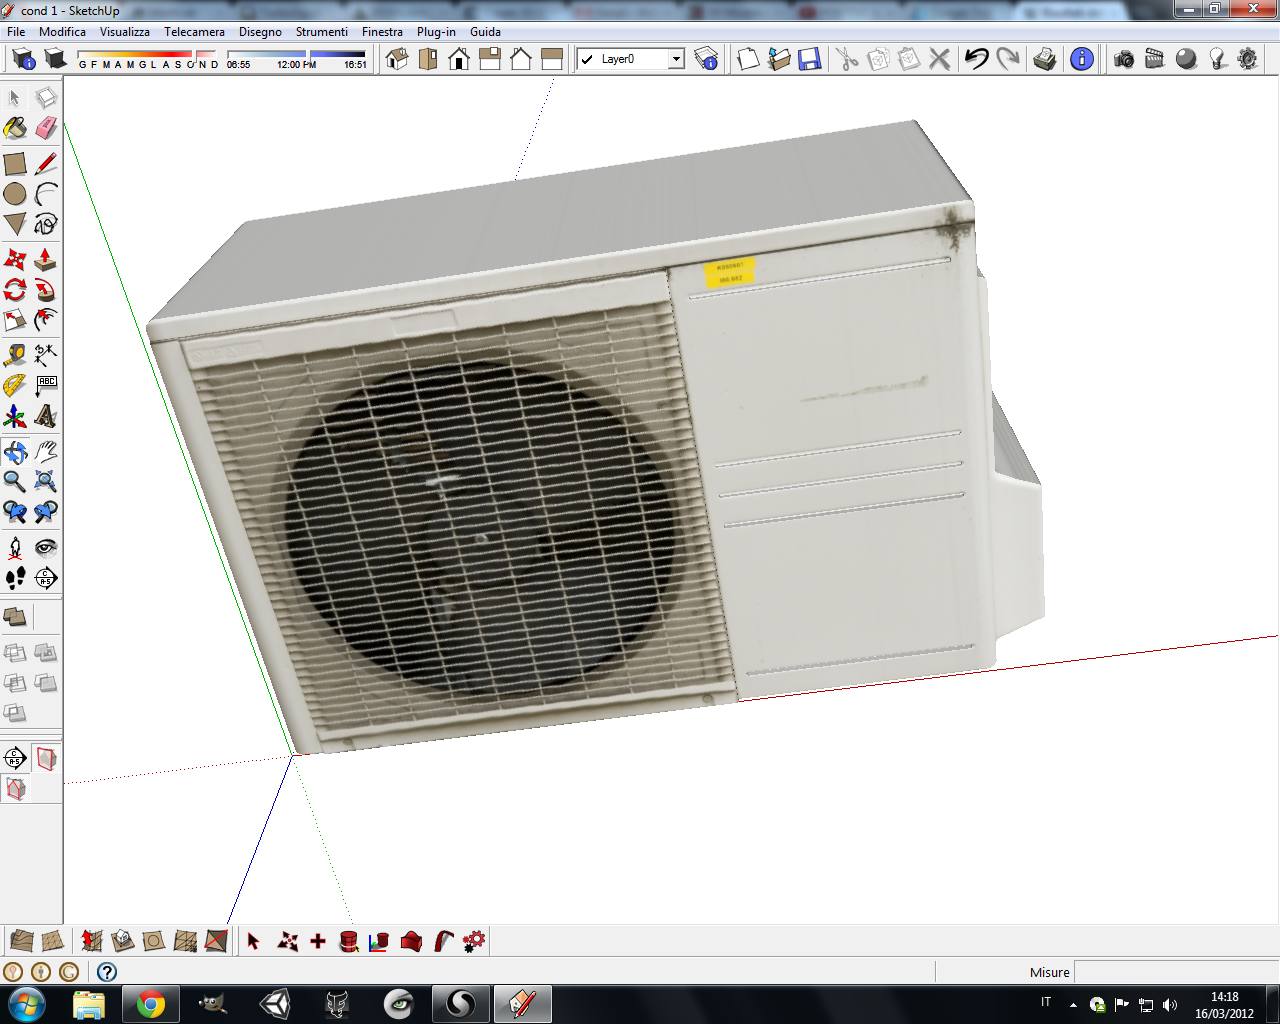Click the Open file icon
This screenshot has width=1280, height=1024.
(779, 59)
